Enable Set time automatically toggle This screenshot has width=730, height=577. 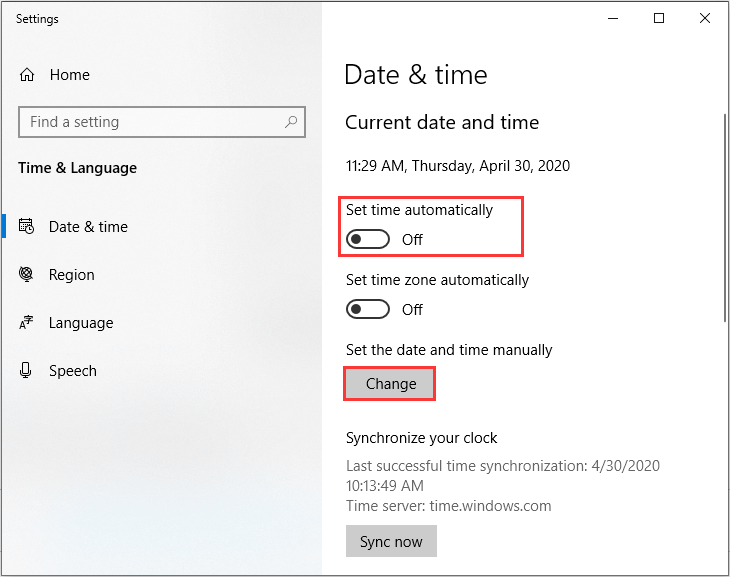coord(367,240)
